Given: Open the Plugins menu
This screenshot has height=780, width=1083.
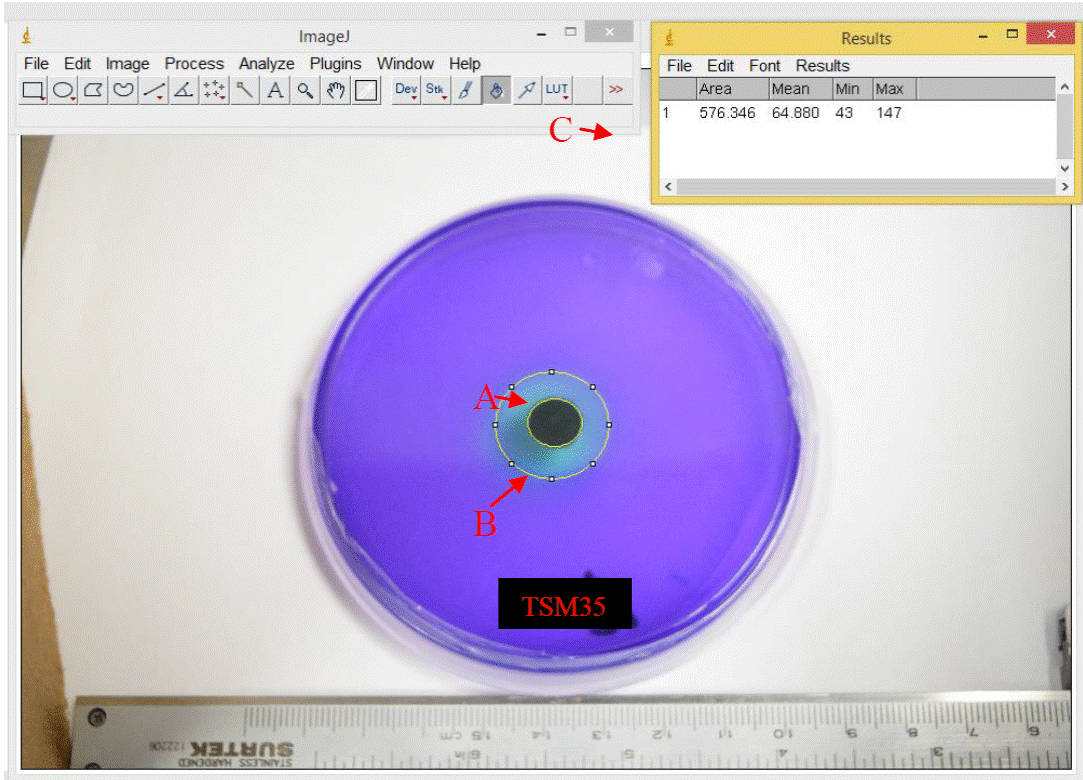Looking at the screenshot, I should (x=335, y=63).
